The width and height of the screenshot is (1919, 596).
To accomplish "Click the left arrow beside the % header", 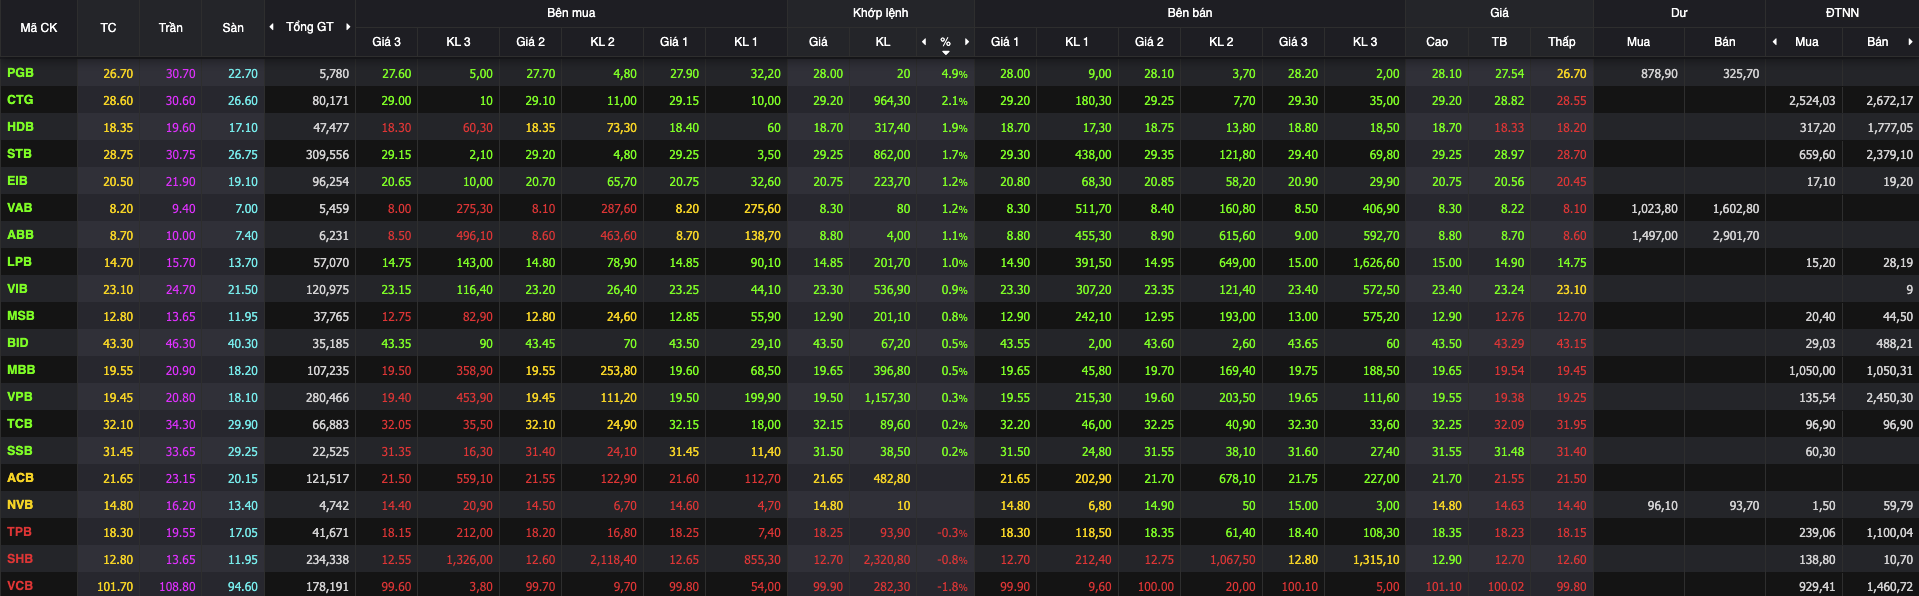I will click(924, 42).
